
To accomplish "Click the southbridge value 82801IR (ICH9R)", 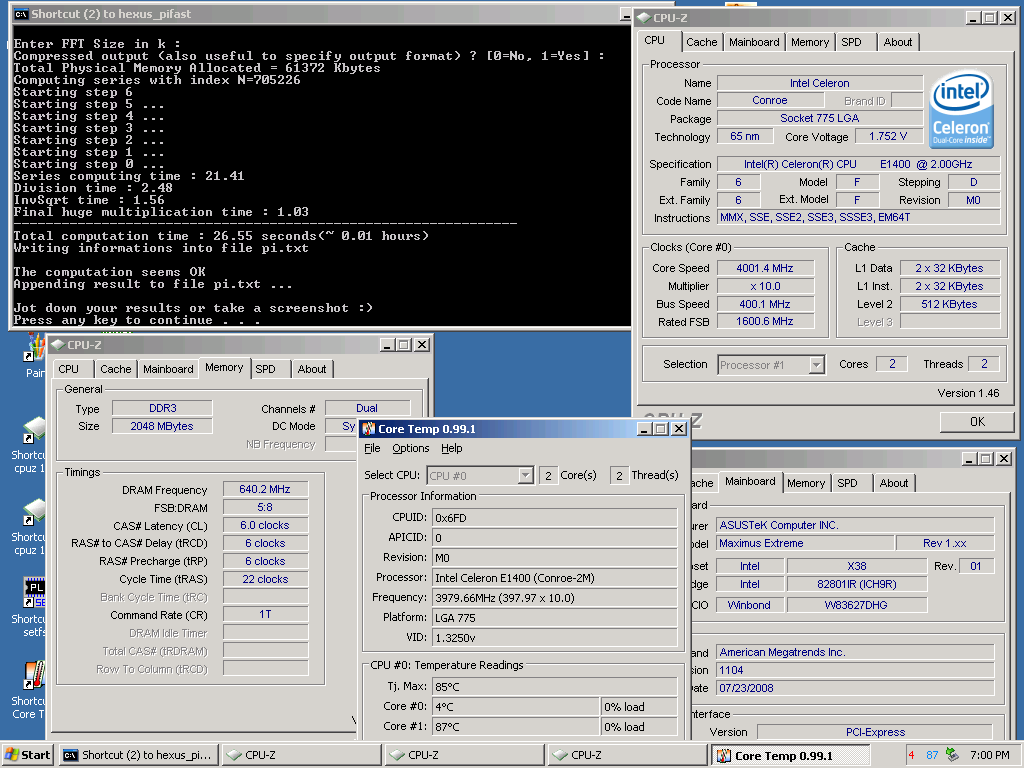I will coord(856,584).
